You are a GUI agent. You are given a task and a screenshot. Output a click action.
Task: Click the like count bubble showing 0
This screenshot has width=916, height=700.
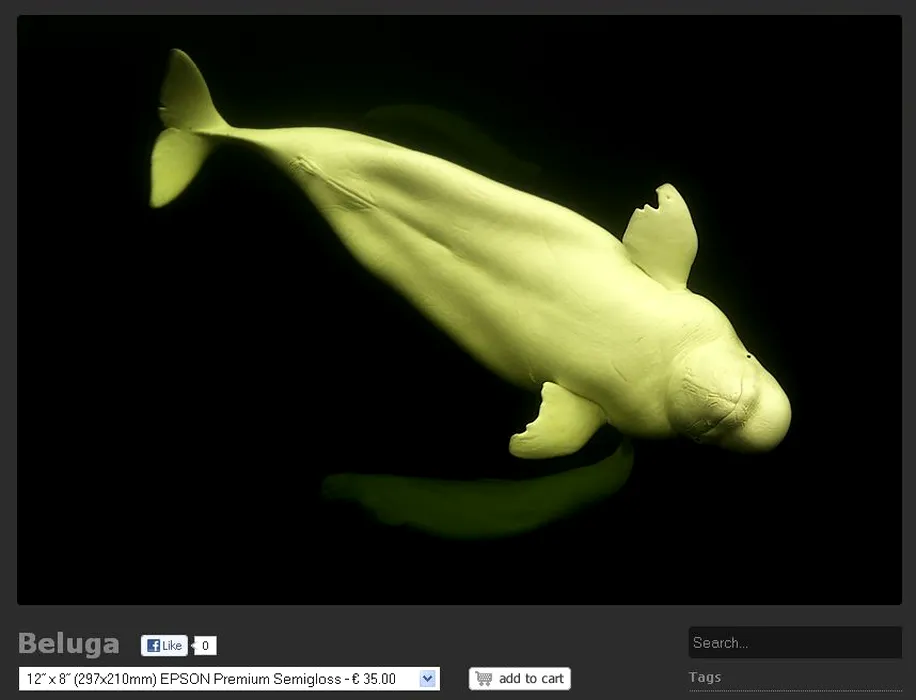tap(205, 646)
